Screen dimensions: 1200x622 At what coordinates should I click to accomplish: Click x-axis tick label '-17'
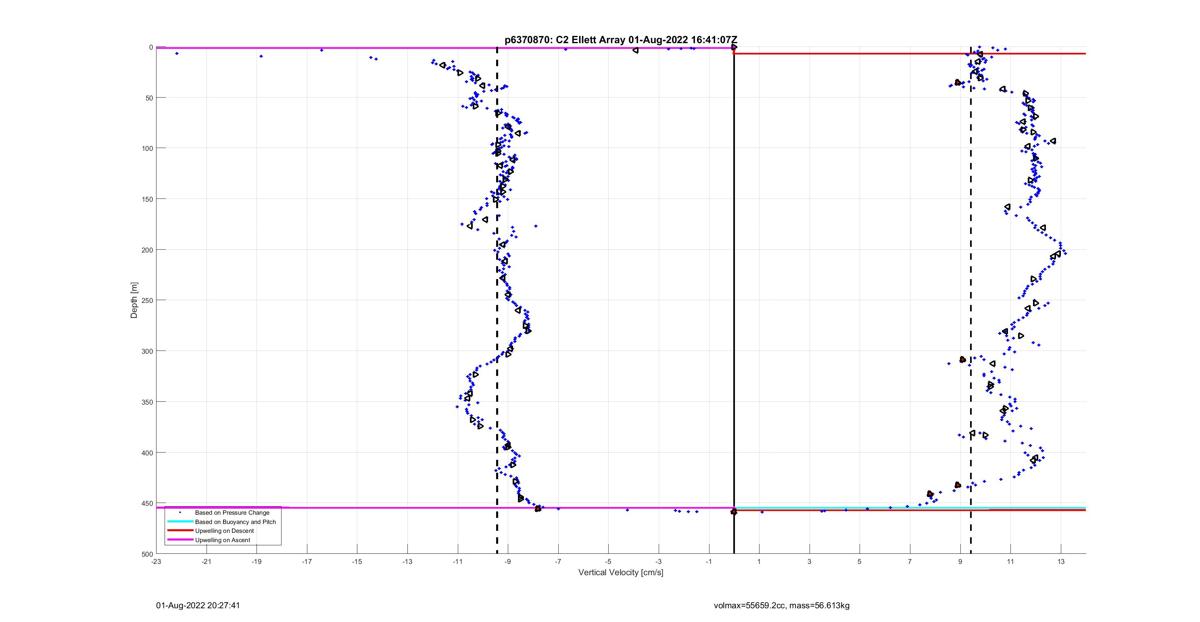[307, 562]
